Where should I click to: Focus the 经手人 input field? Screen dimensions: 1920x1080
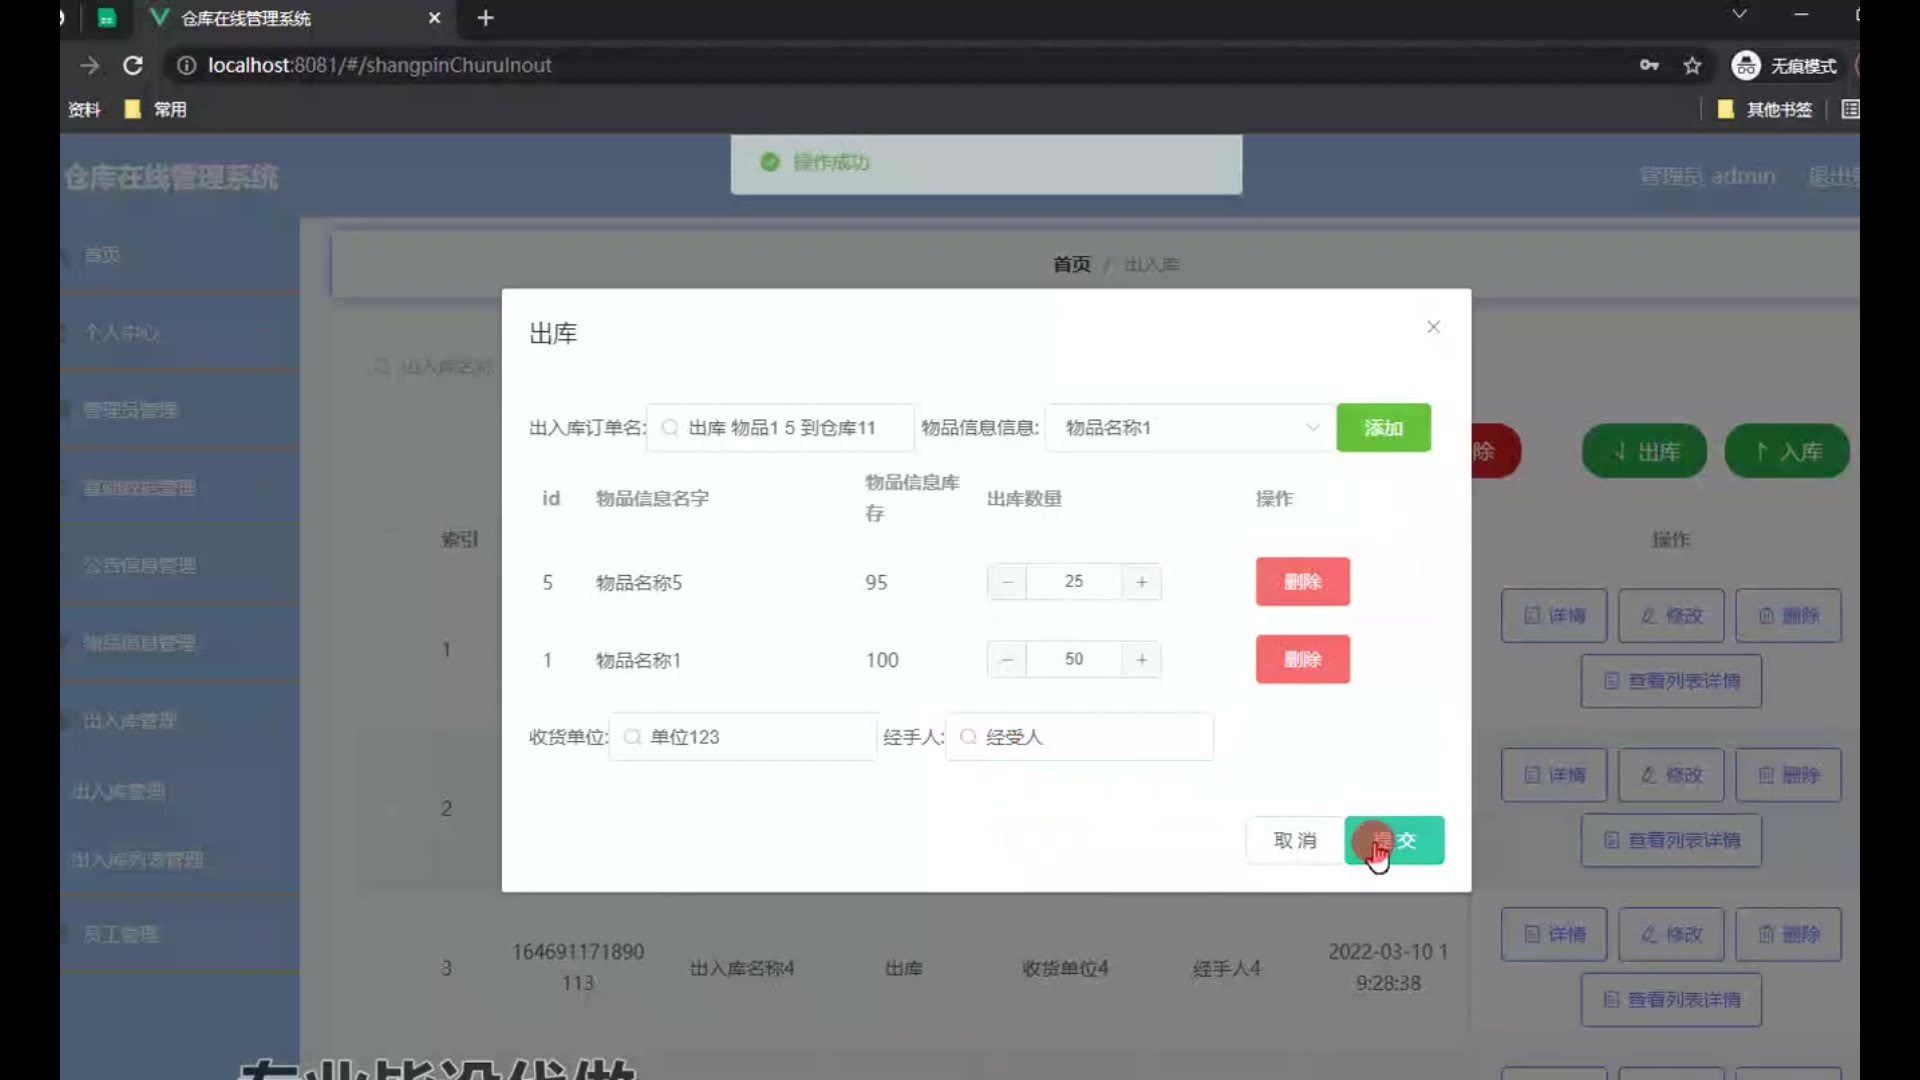point(1079,737)
